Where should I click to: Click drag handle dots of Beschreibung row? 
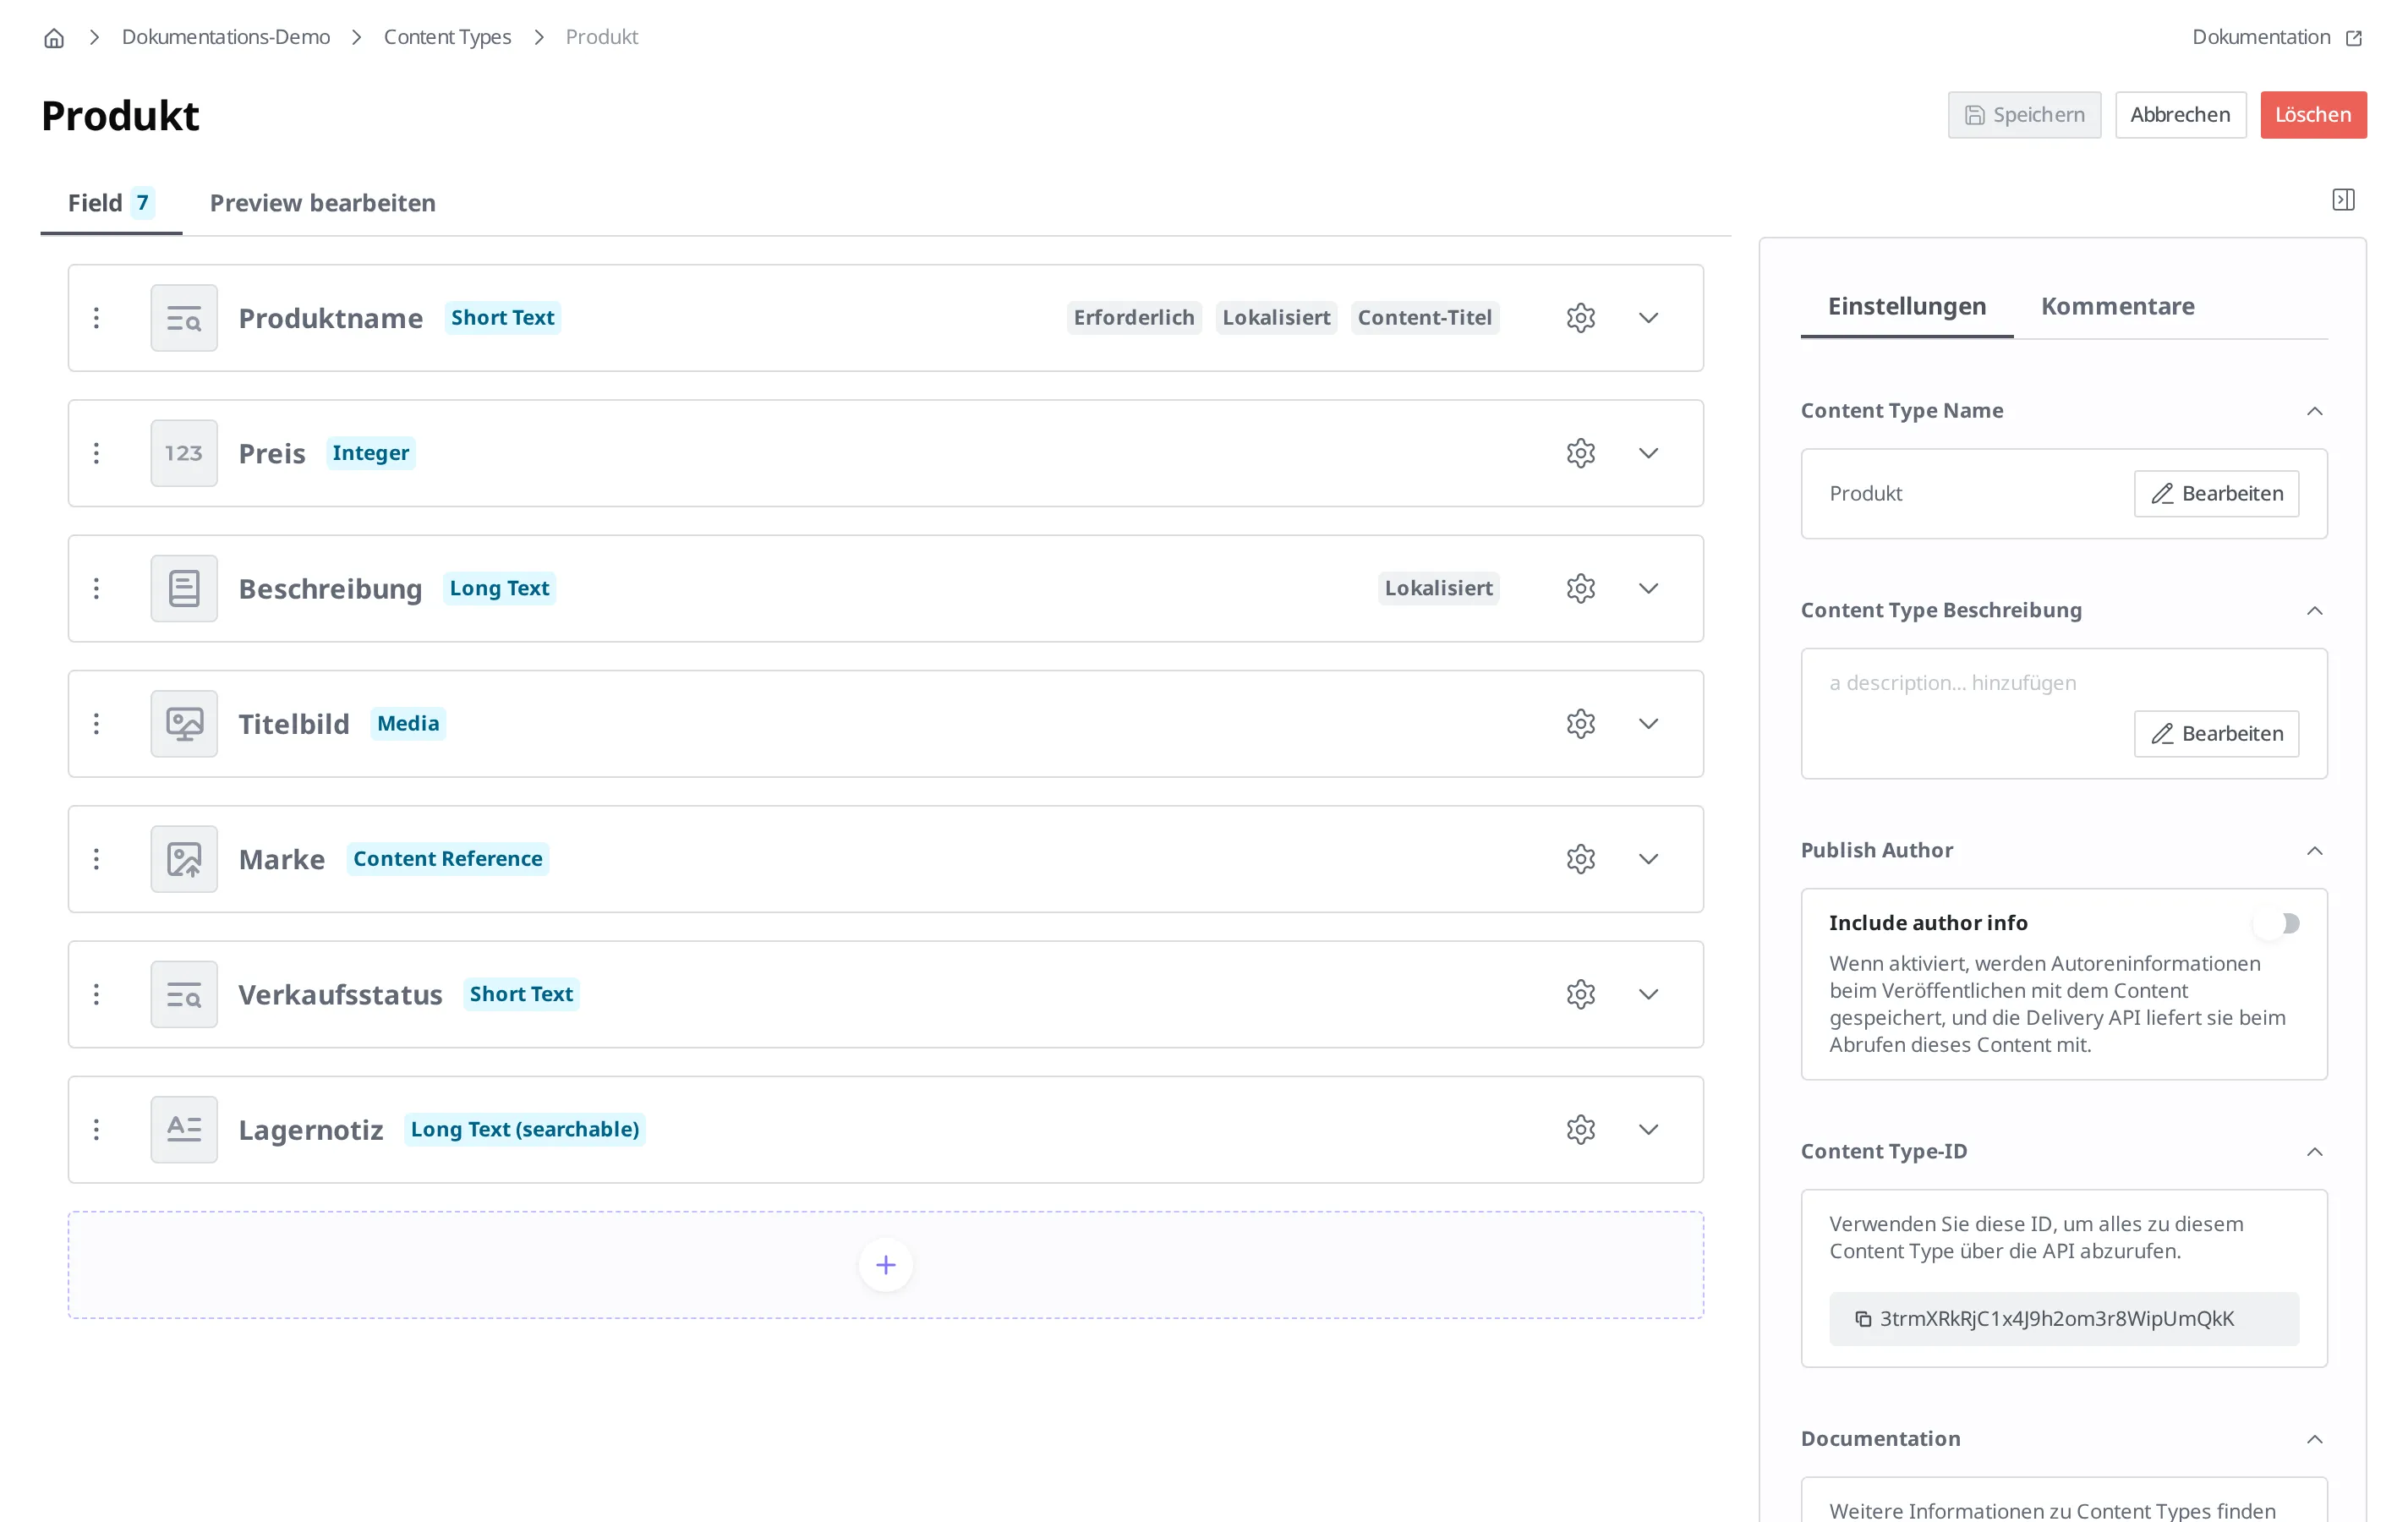[x=96, y=588]
